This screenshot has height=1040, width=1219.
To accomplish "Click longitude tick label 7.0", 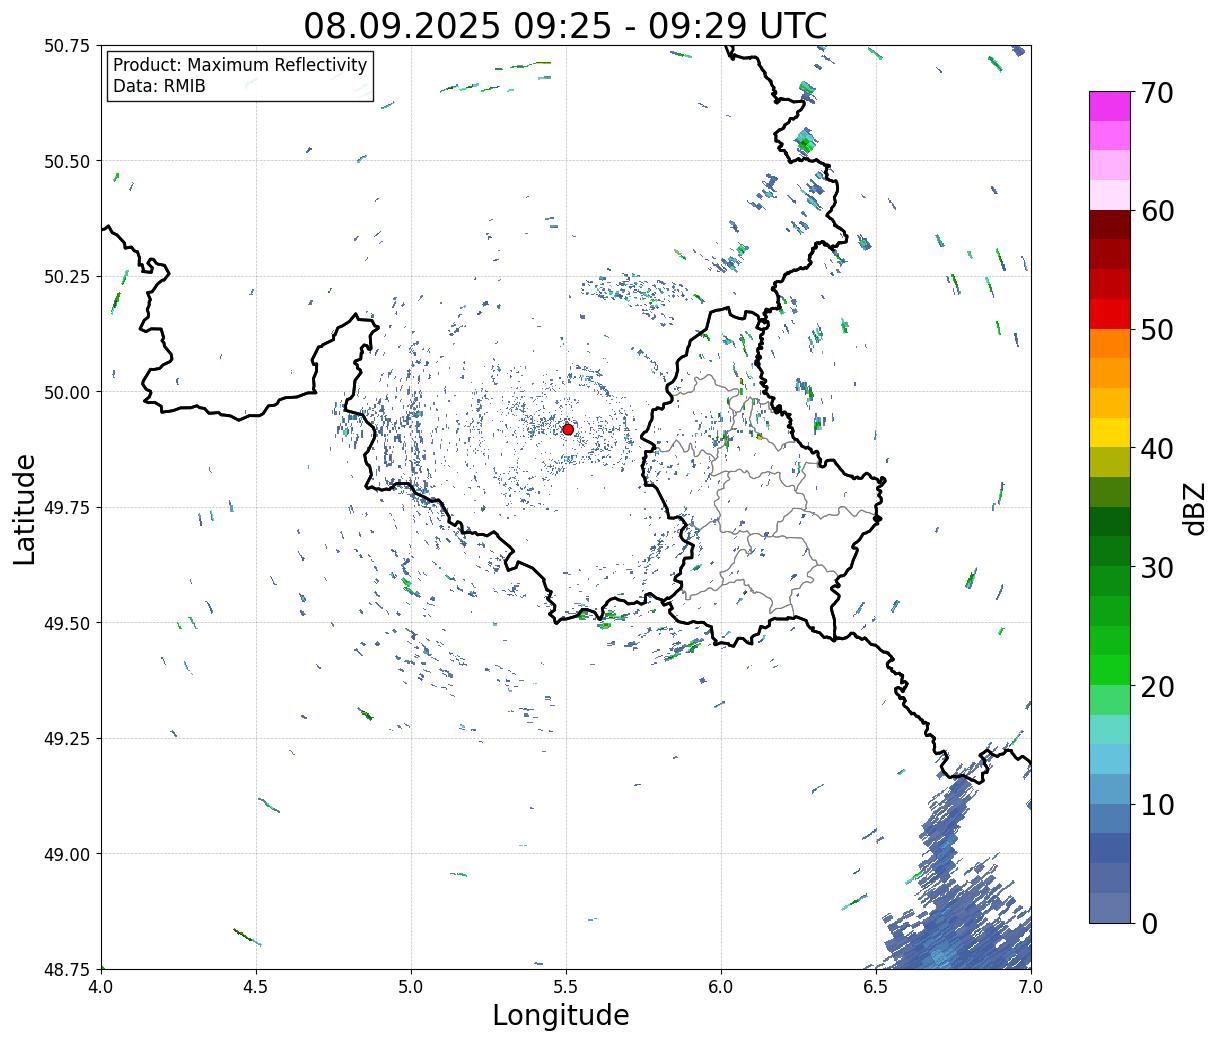I will (1031, 986).
